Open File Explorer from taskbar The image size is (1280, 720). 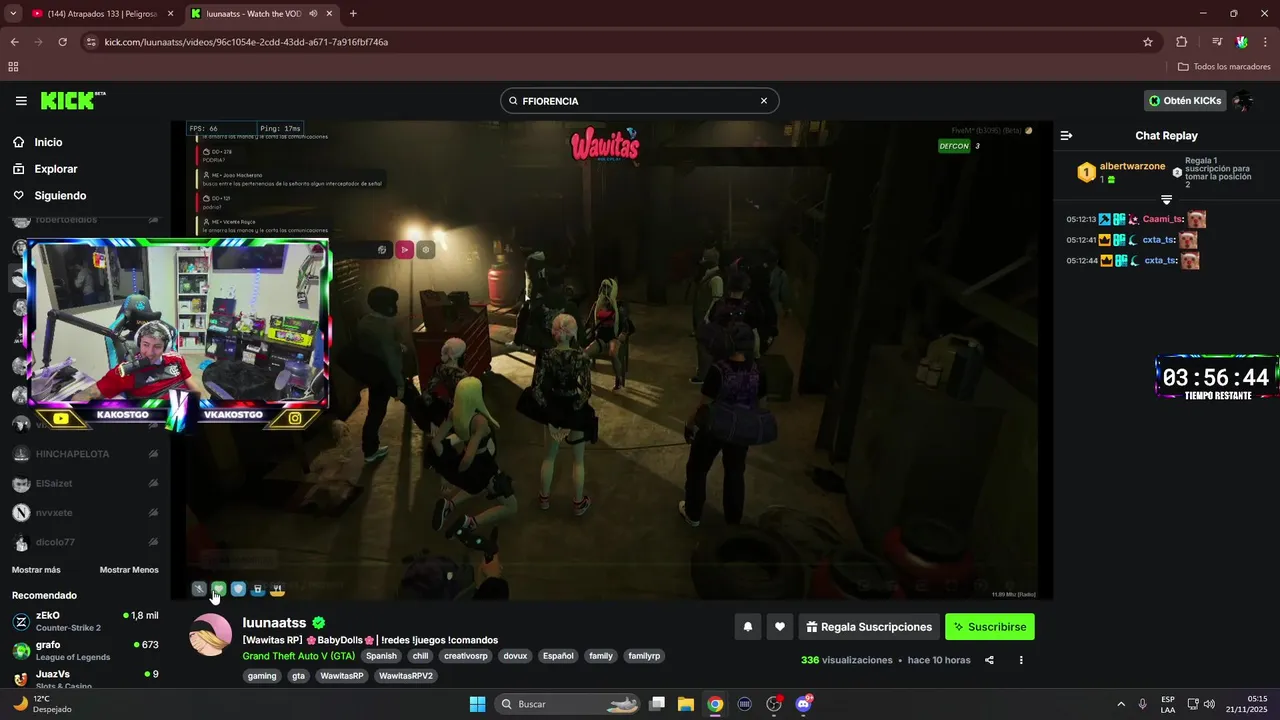coord(686,704)
